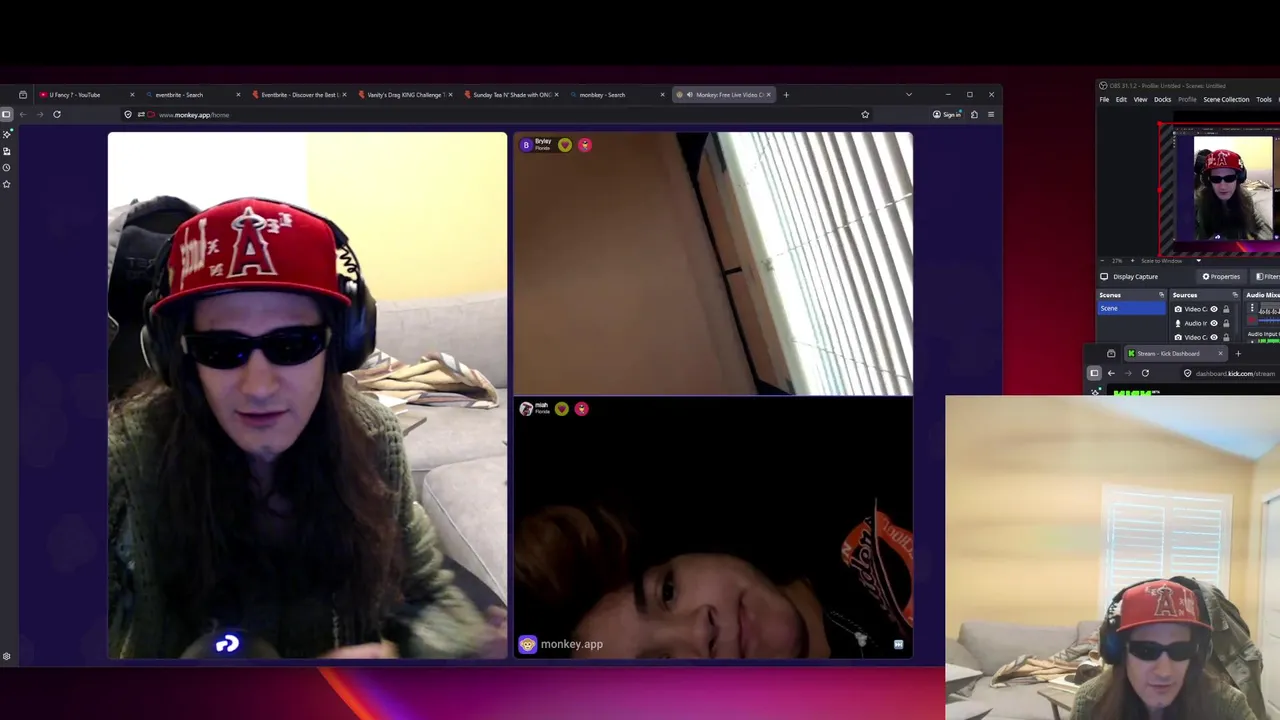Click the pink report icon next to Brylay
Screen dimensions: 1280x720
coord(584,145)
